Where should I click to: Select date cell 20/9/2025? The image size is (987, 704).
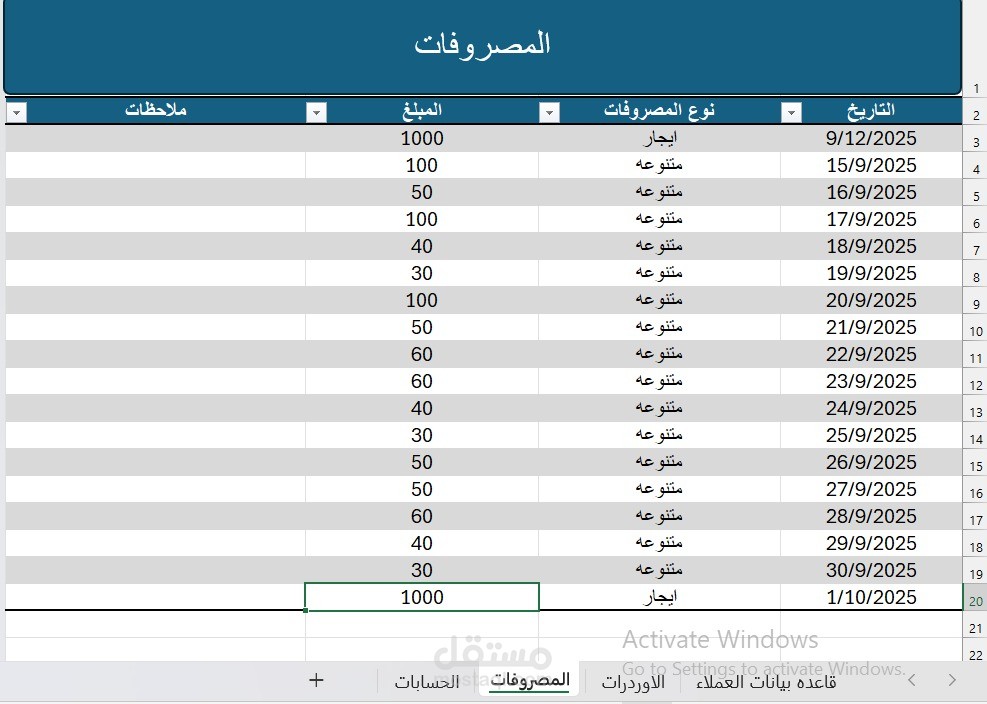tap(871, 300)
